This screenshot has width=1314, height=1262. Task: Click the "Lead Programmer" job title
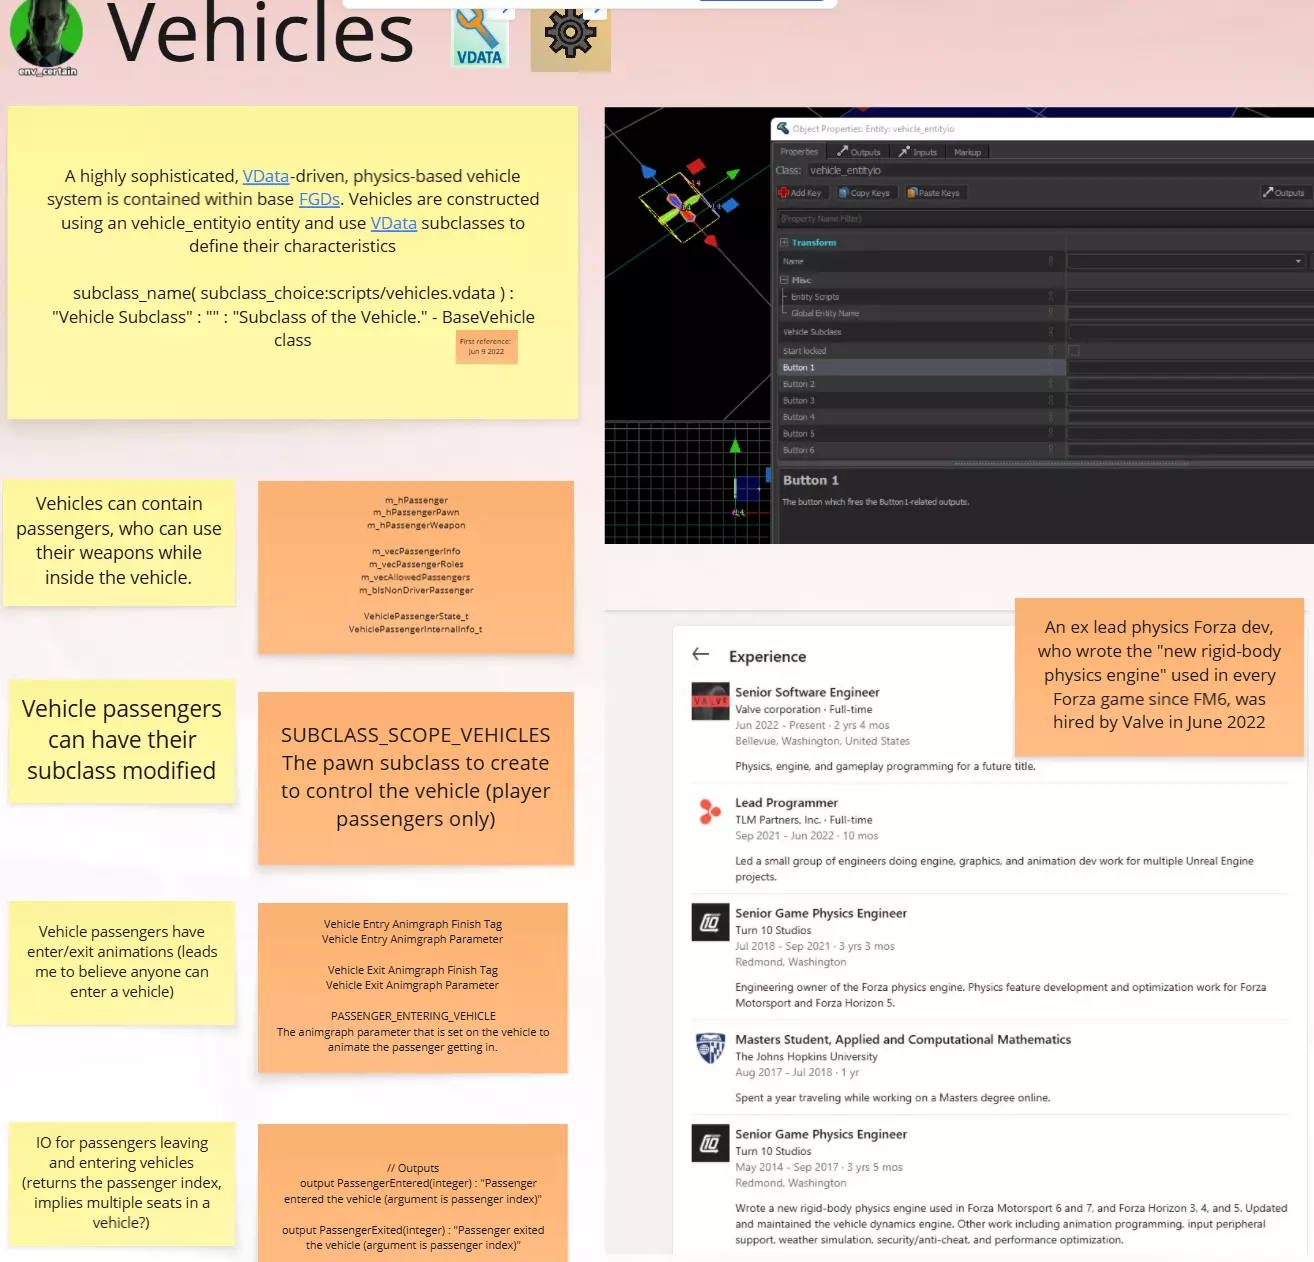click(x=786, y=803)
